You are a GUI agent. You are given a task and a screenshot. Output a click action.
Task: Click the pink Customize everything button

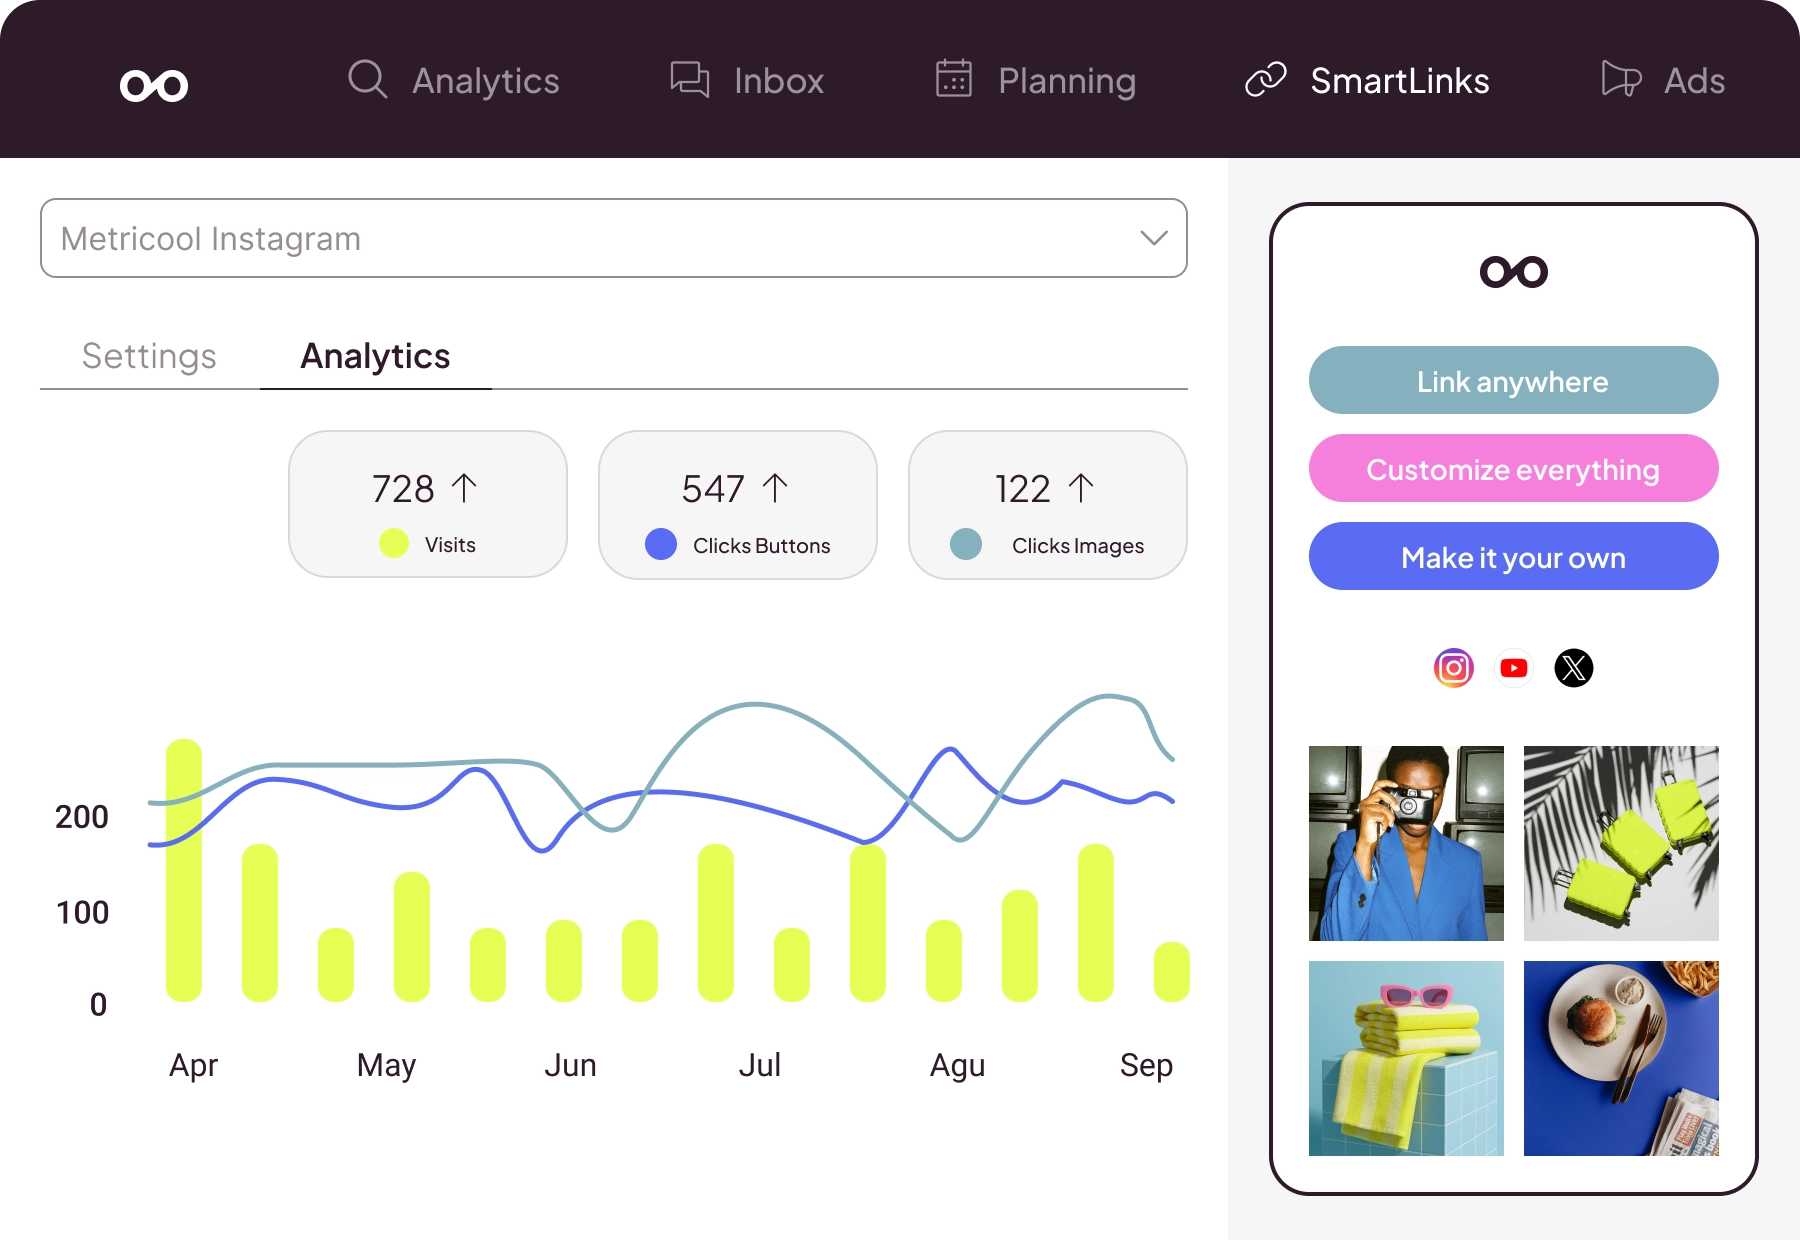pyautogui.click(x=1512, y=468)
